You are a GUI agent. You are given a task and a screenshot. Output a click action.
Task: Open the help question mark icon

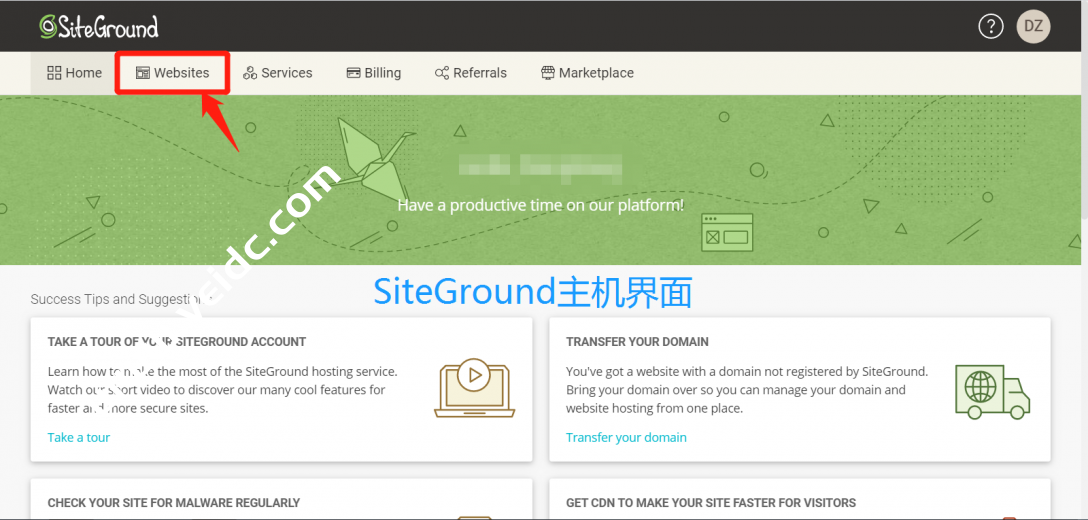point(990,27)
